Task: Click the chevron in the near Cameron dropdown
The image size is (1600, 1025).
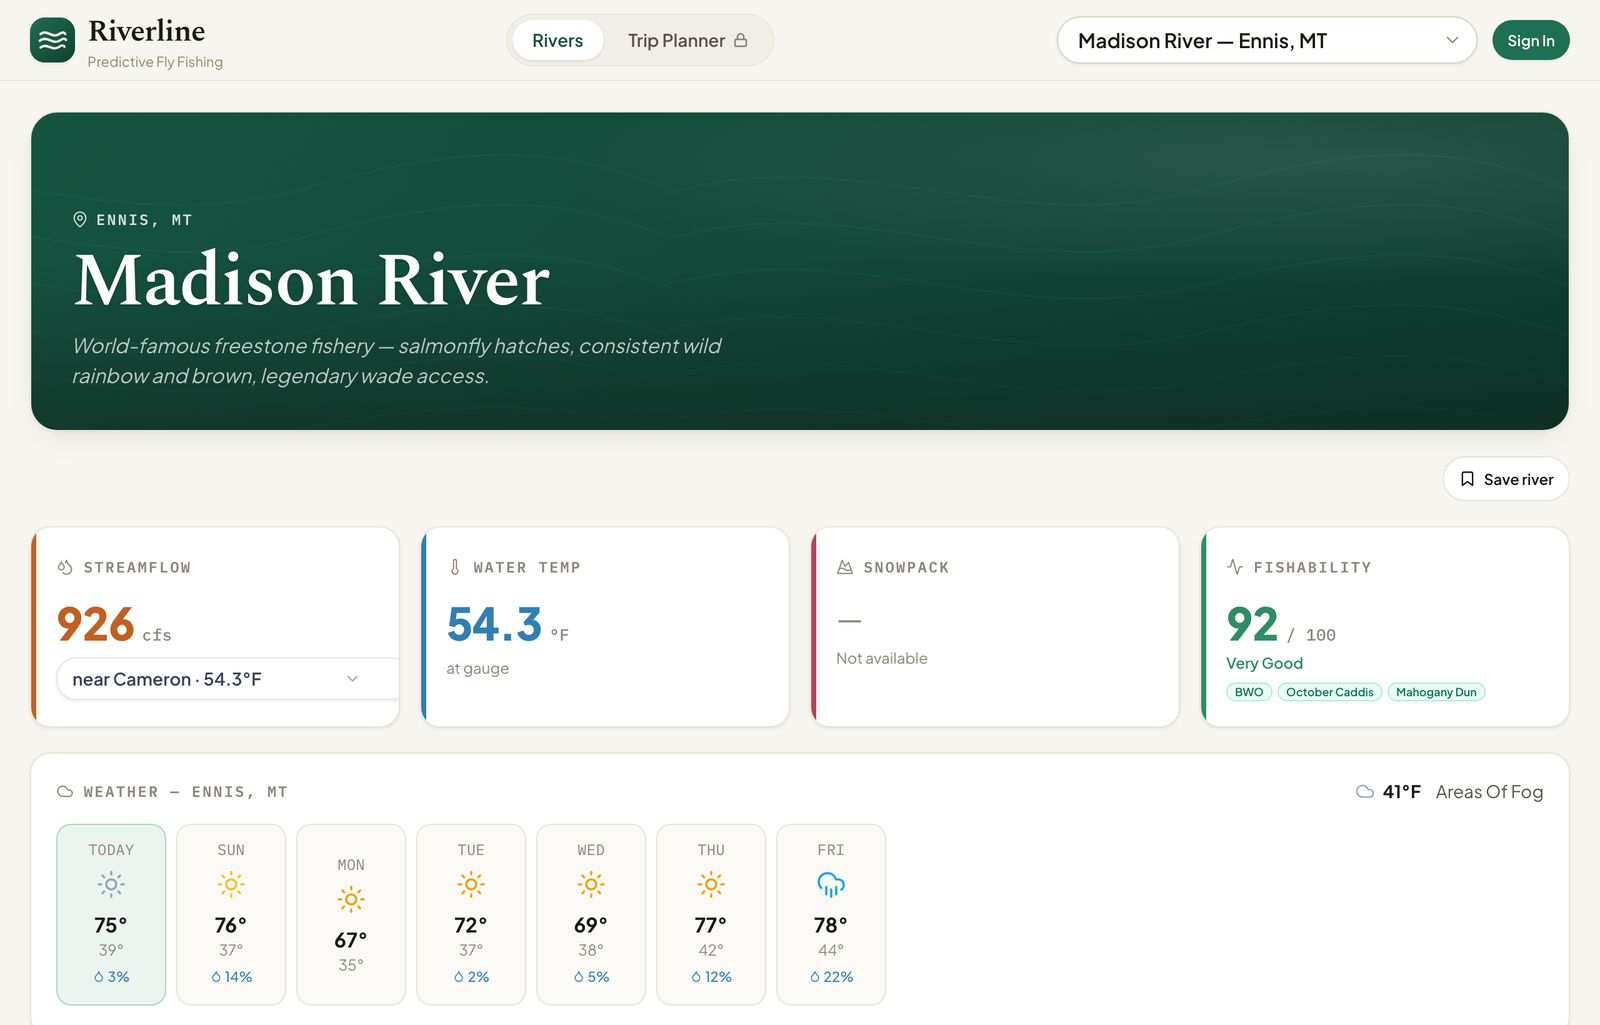Action: point(352,679)
